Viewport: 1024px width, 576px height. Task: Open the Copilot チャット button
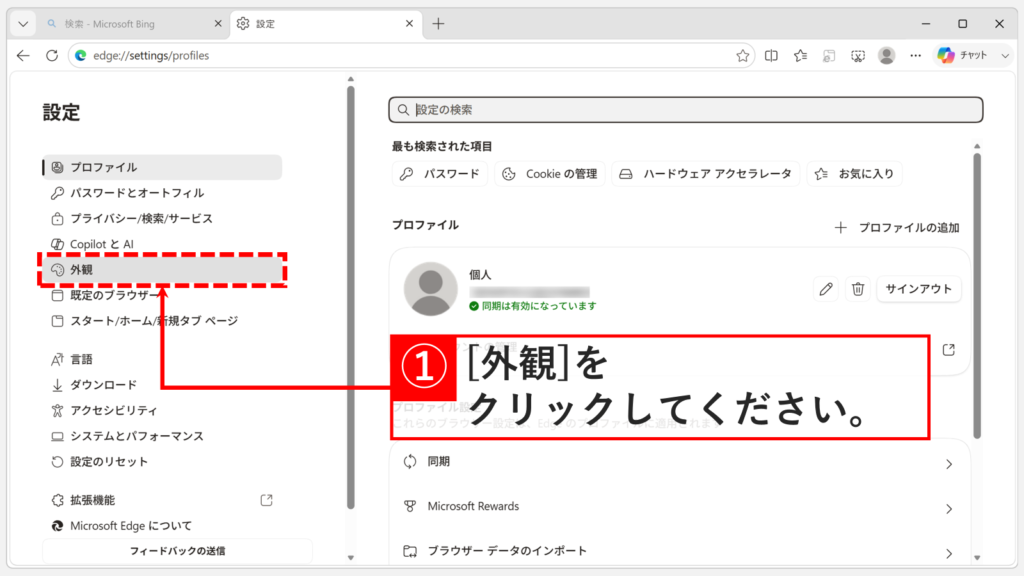pyautogui.click(x=963, y=56)
